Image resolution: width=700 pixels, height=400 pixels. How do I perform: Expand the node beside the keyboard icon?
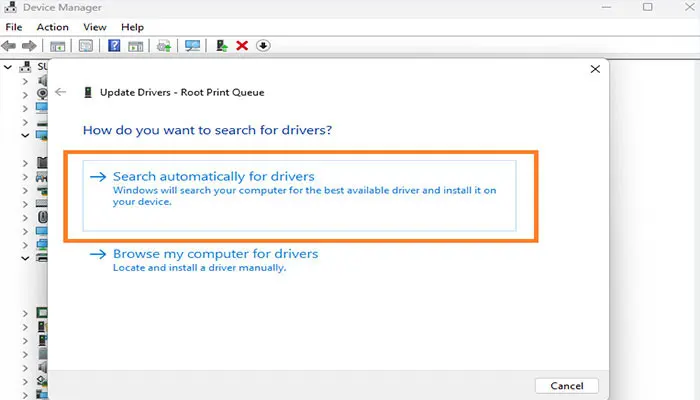coord(25,204)
